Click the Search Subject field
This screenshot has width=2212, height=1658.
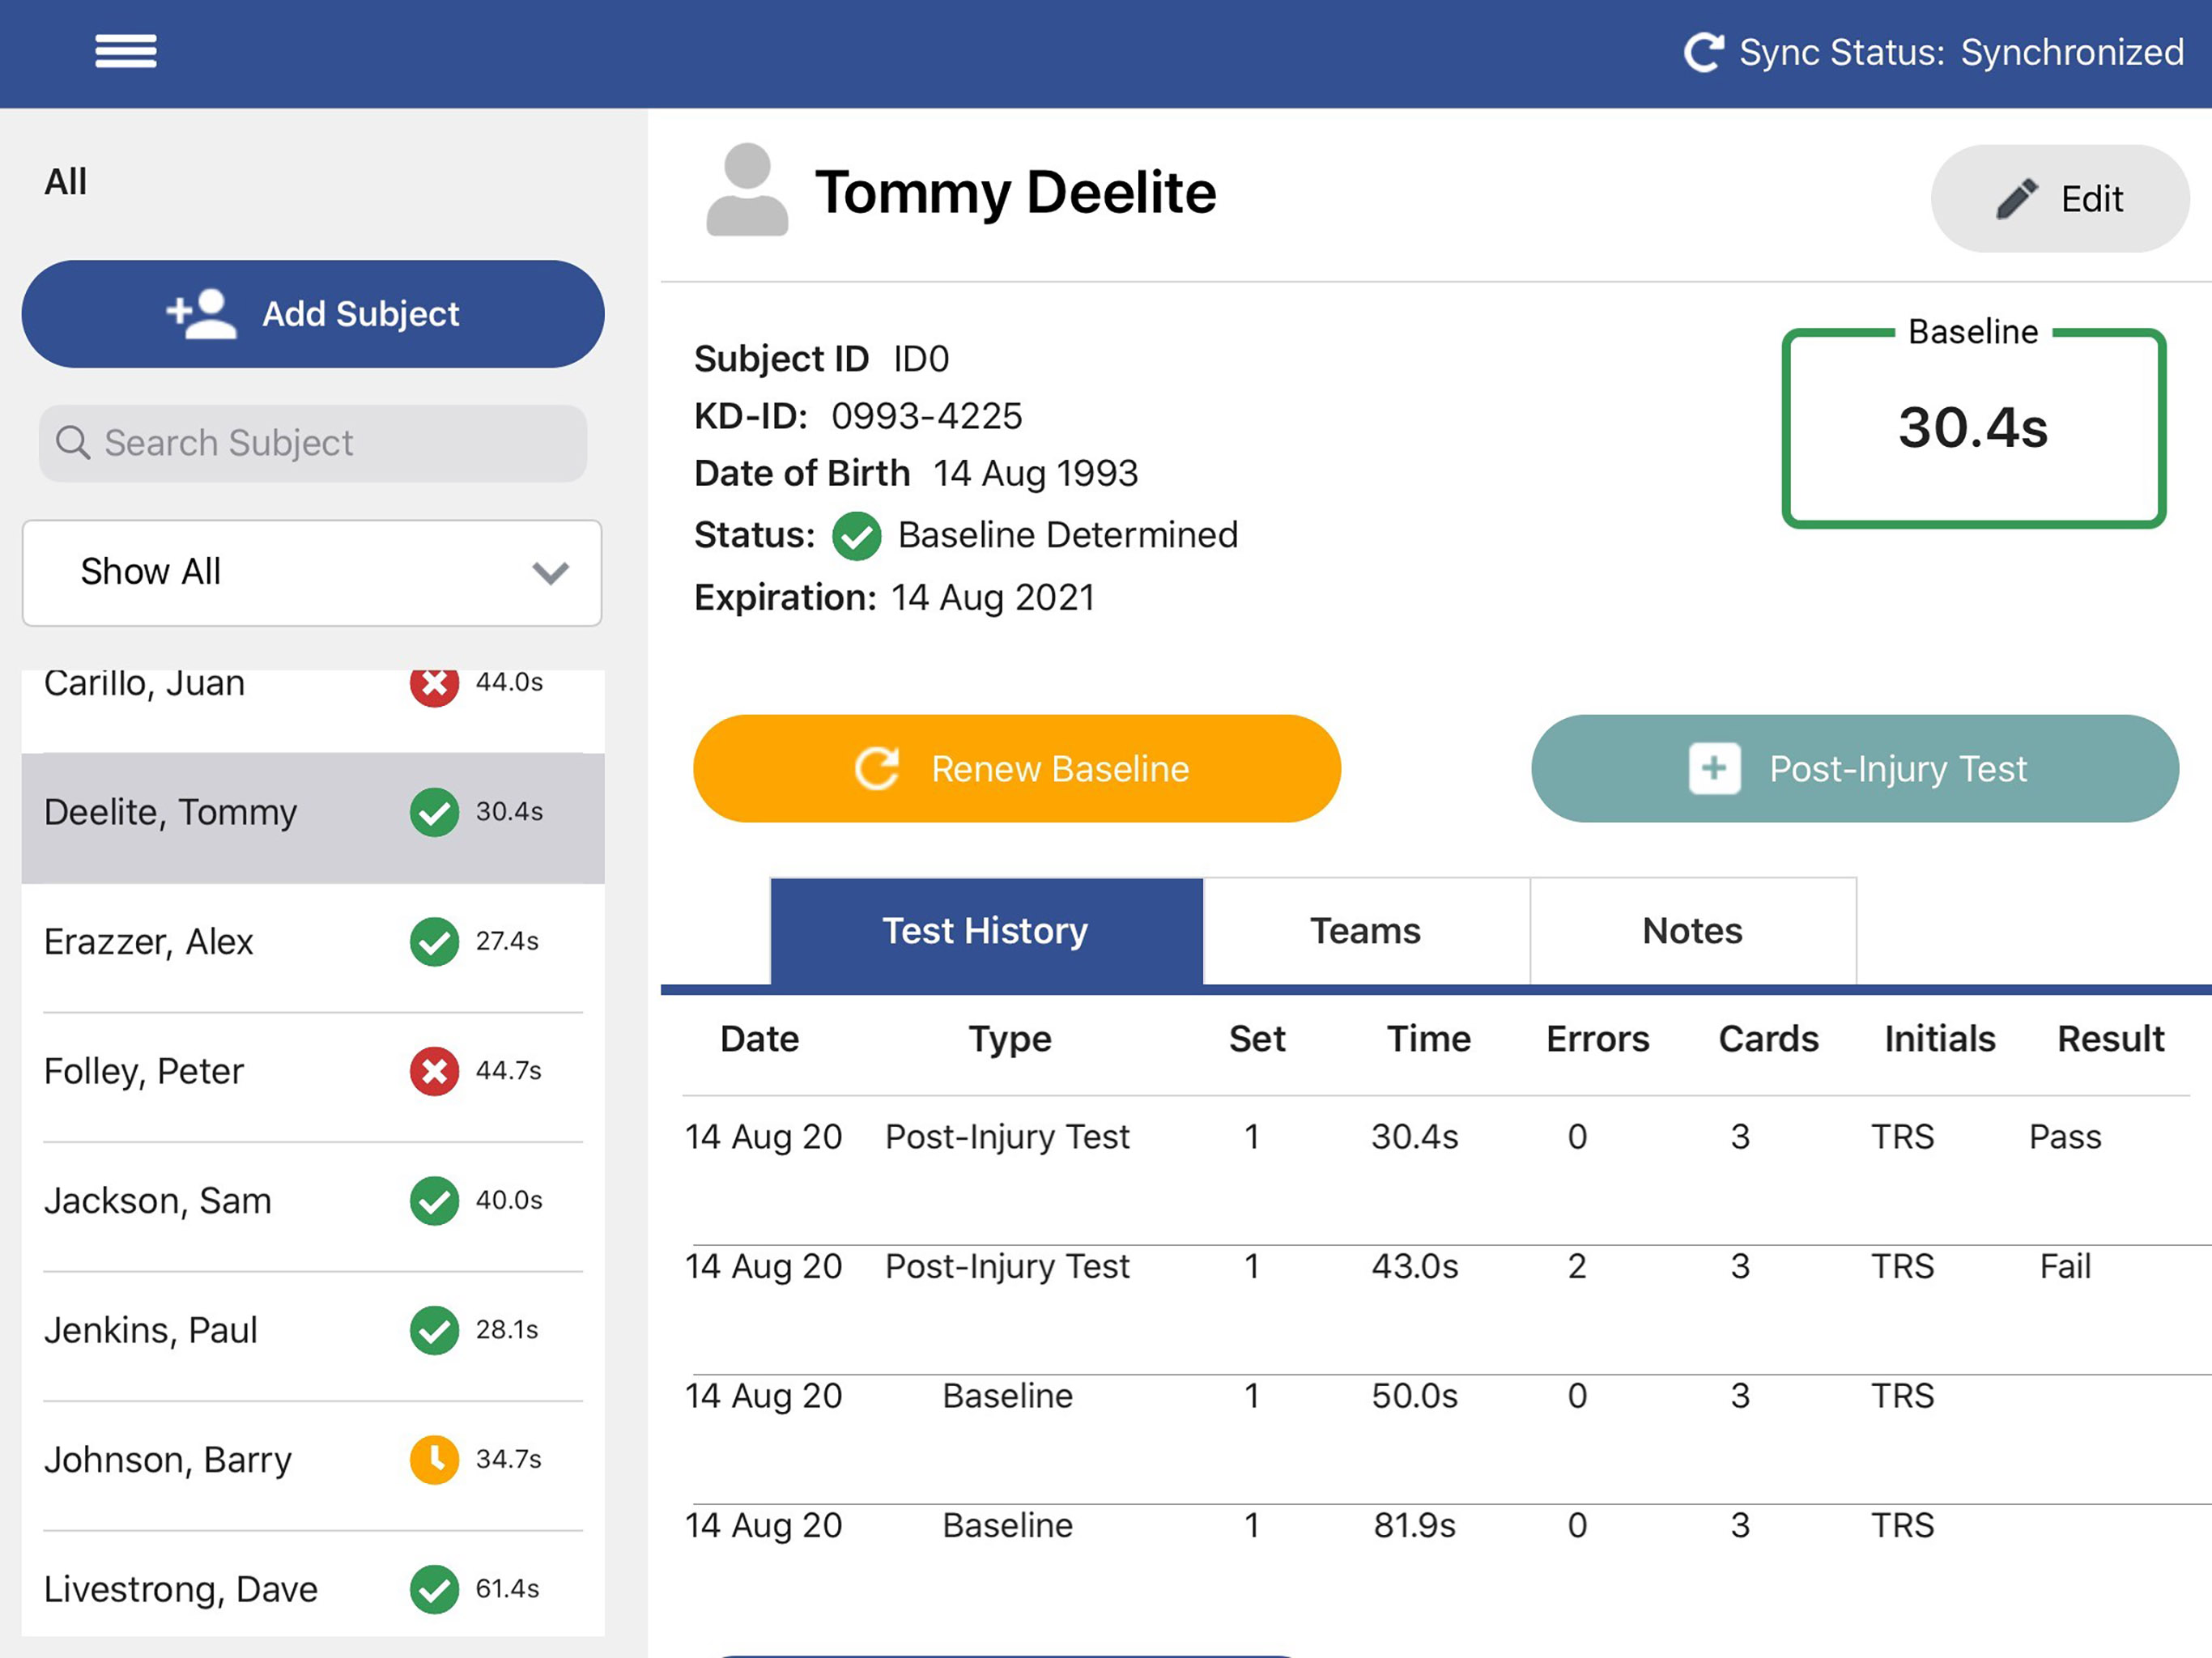(x=313, y=443)
